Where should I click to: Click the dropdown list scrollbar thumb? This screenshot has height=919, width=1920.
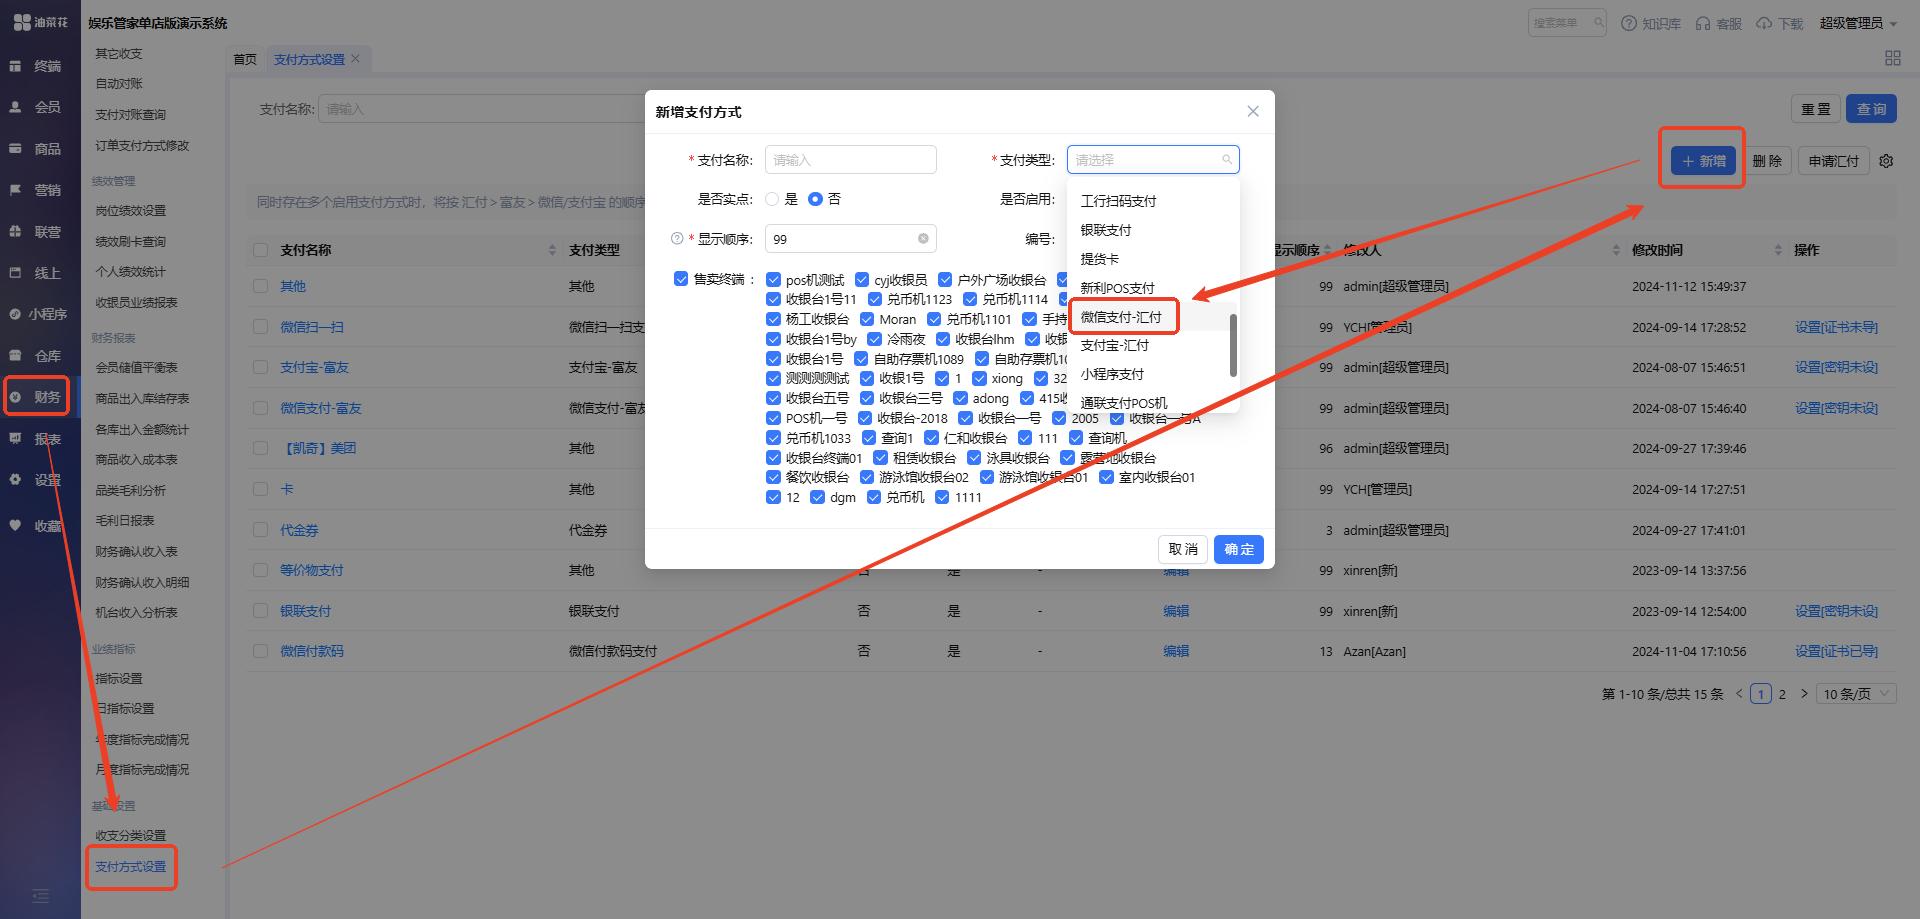click(x=1233, y=345)
